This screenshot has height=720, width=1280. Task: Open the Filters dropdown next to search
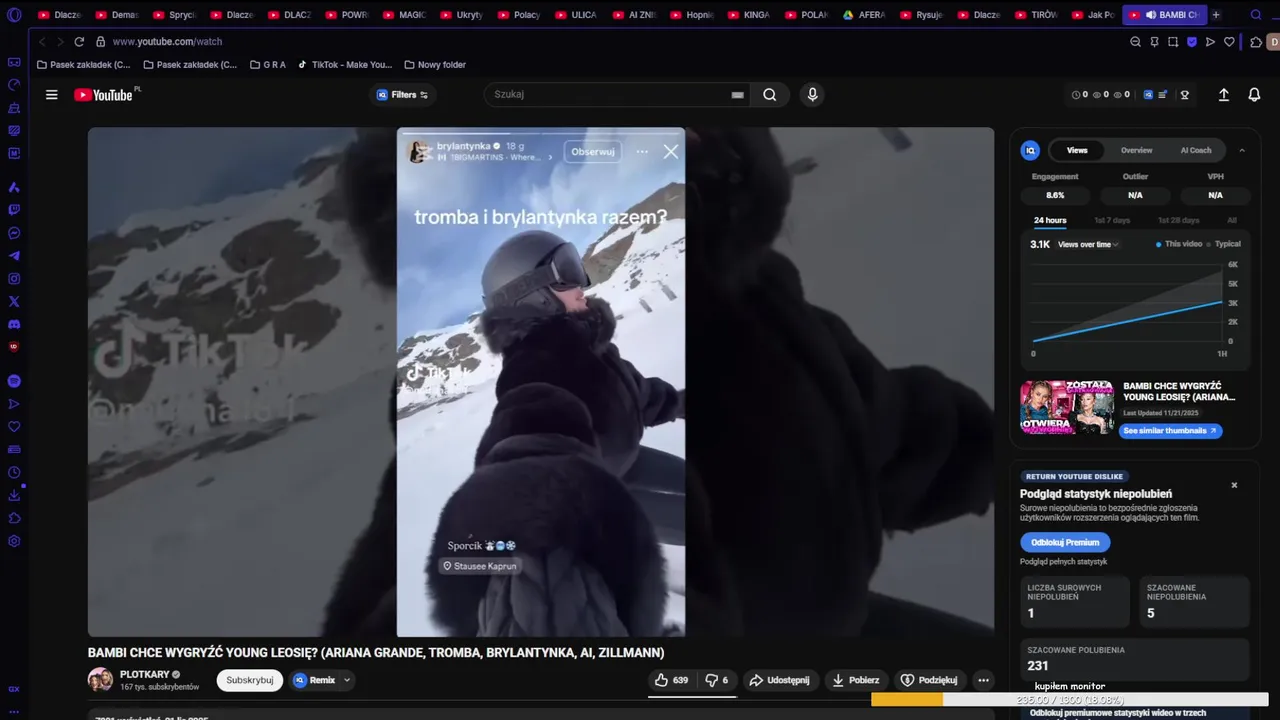402,95
